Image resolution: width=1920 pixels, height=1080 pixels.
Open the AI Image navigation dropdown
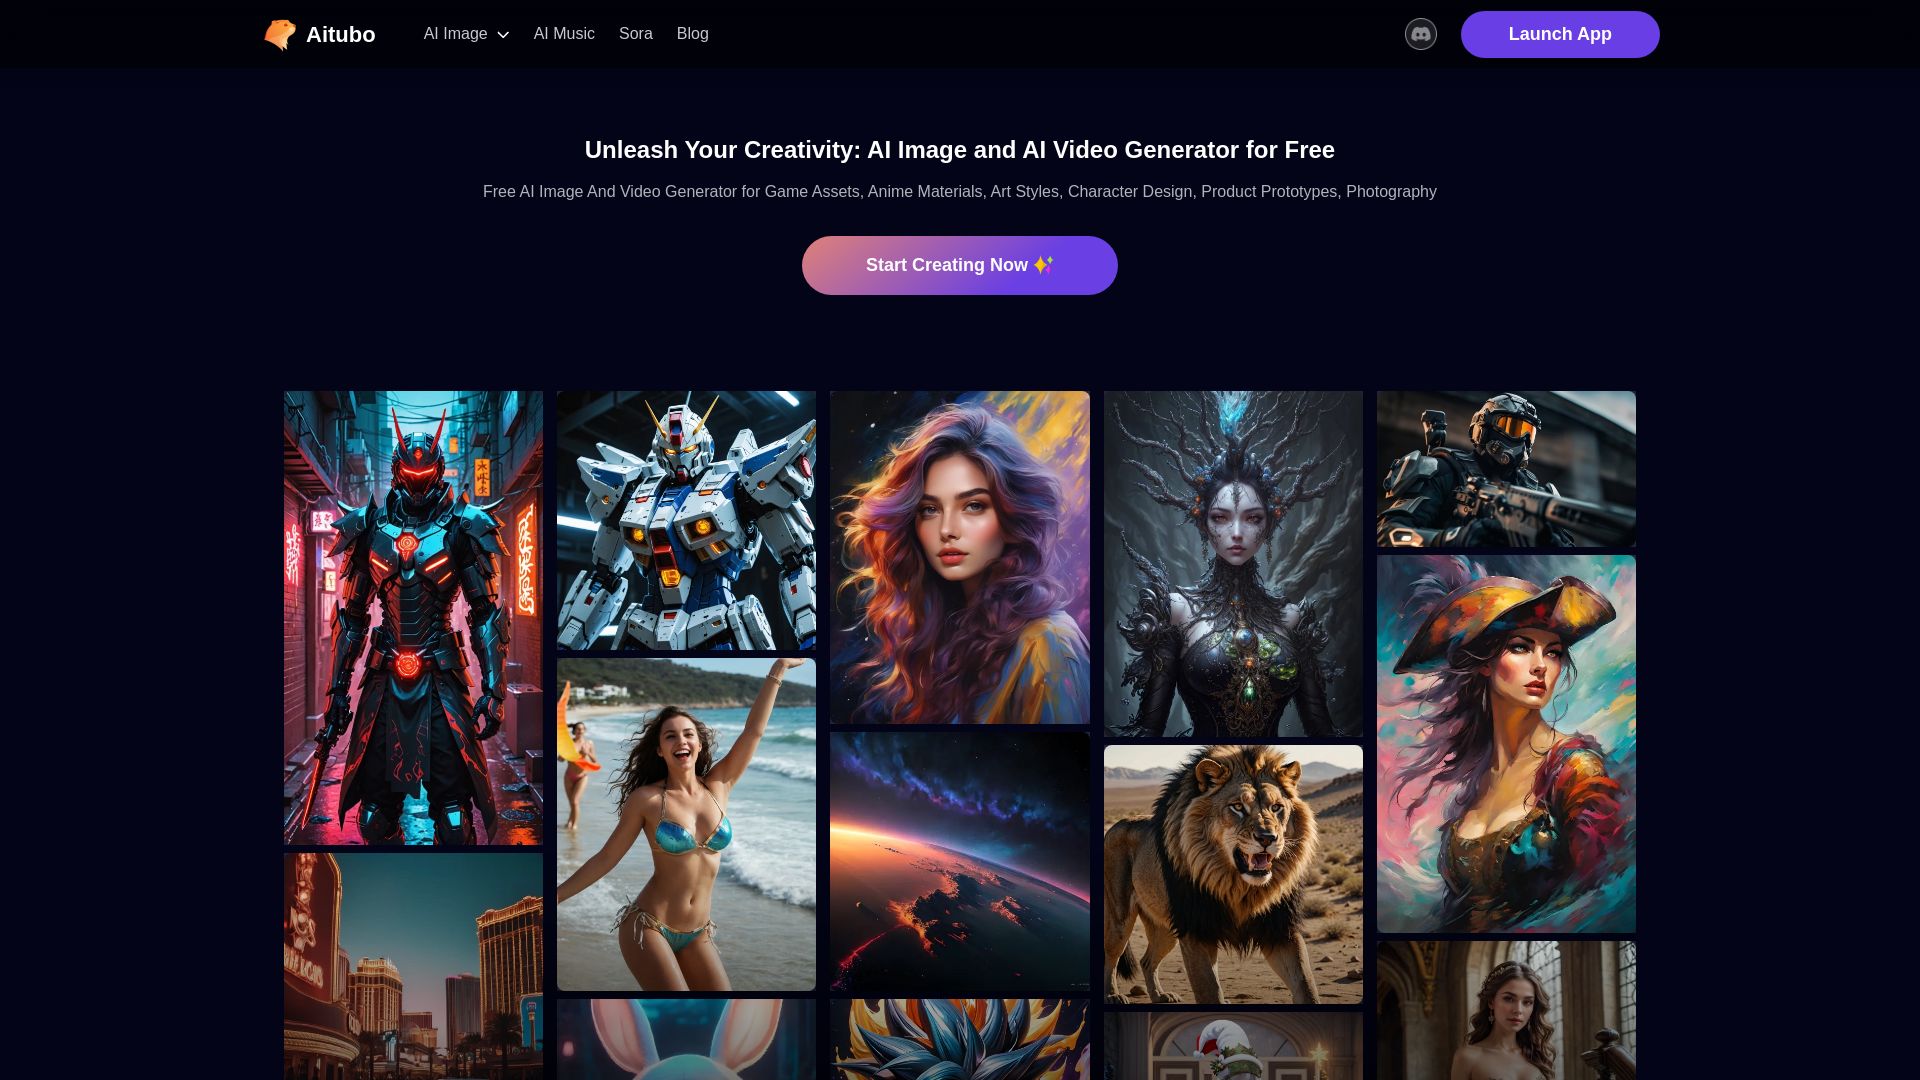click(464, 33)
